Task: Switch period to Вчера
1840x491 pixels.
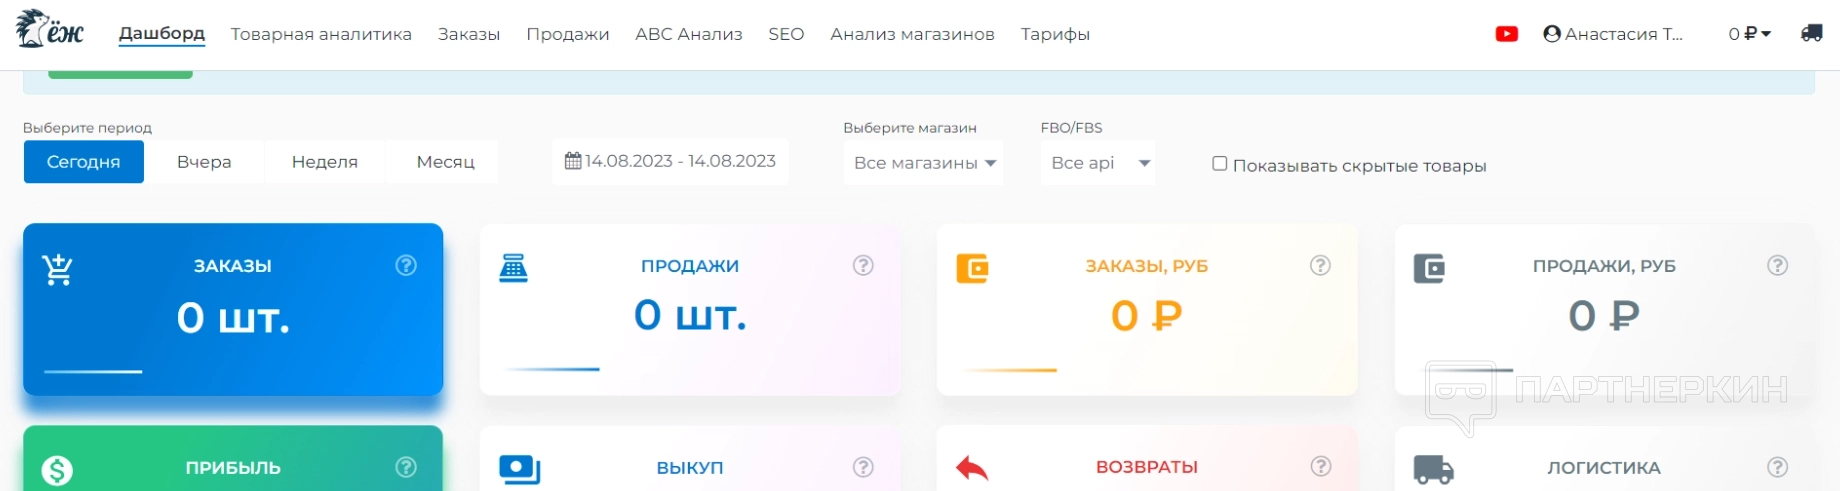Action: [x=204, y=162]
